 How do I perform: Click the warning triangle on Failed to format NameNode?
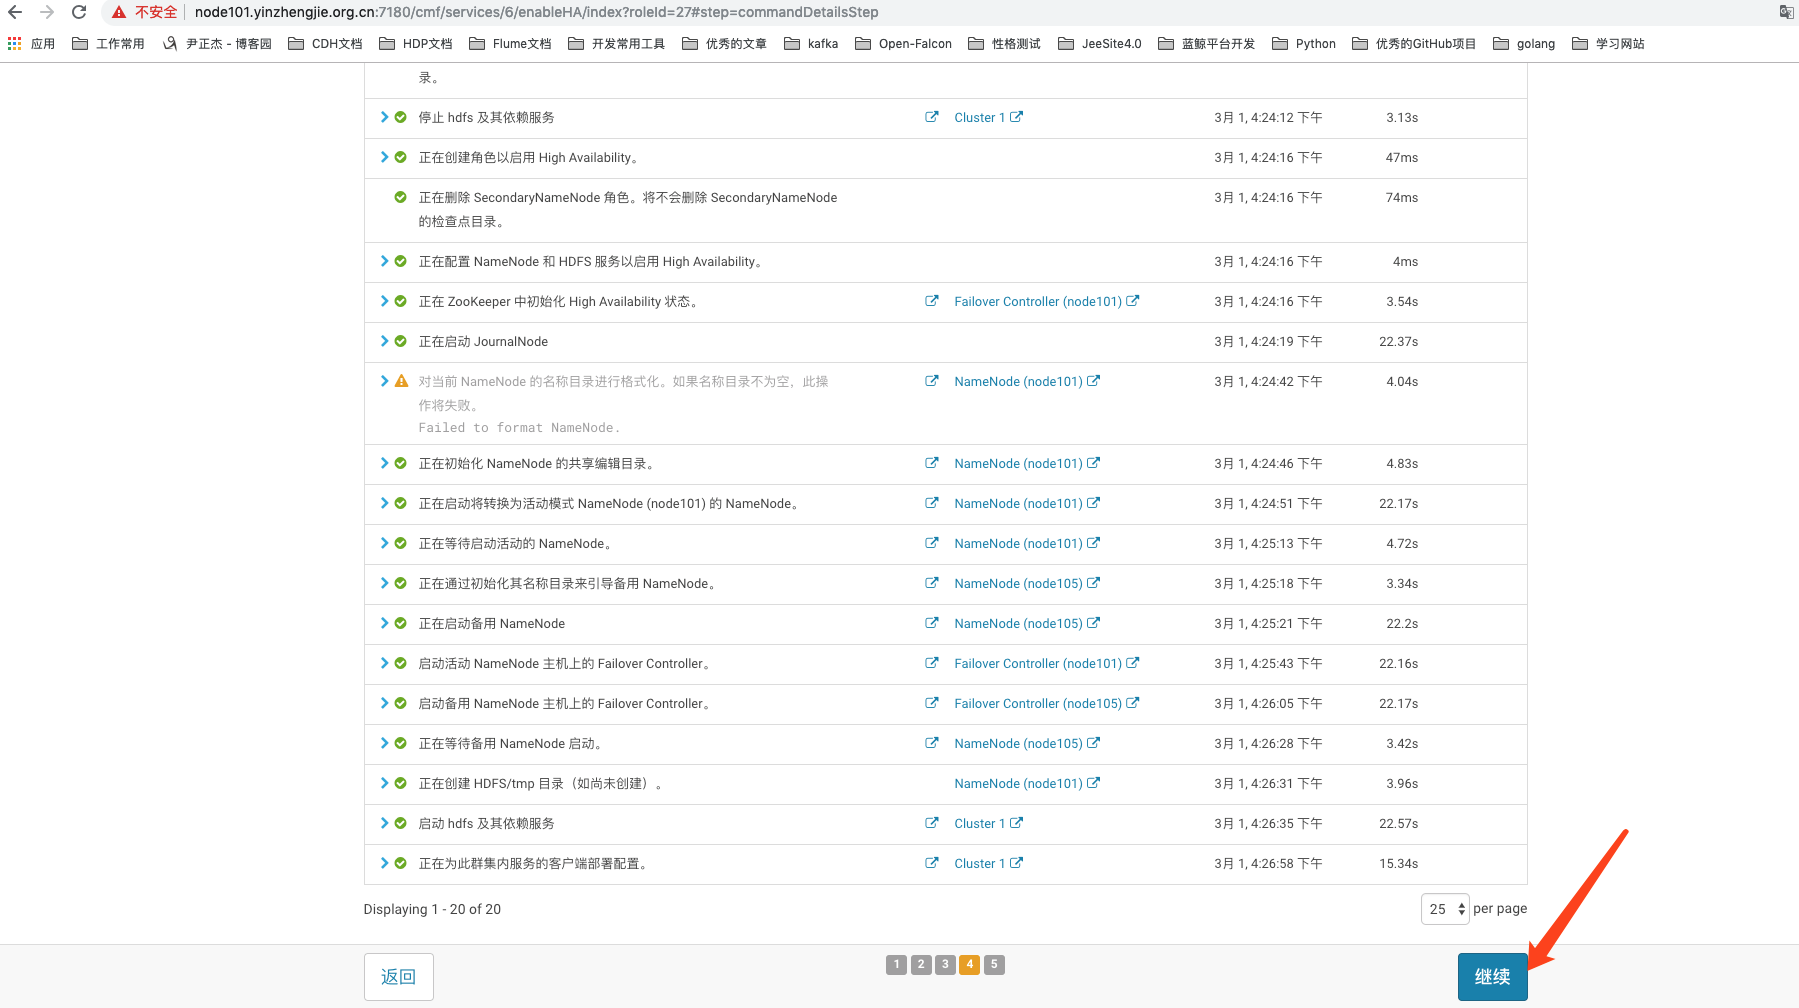point(401,381)
